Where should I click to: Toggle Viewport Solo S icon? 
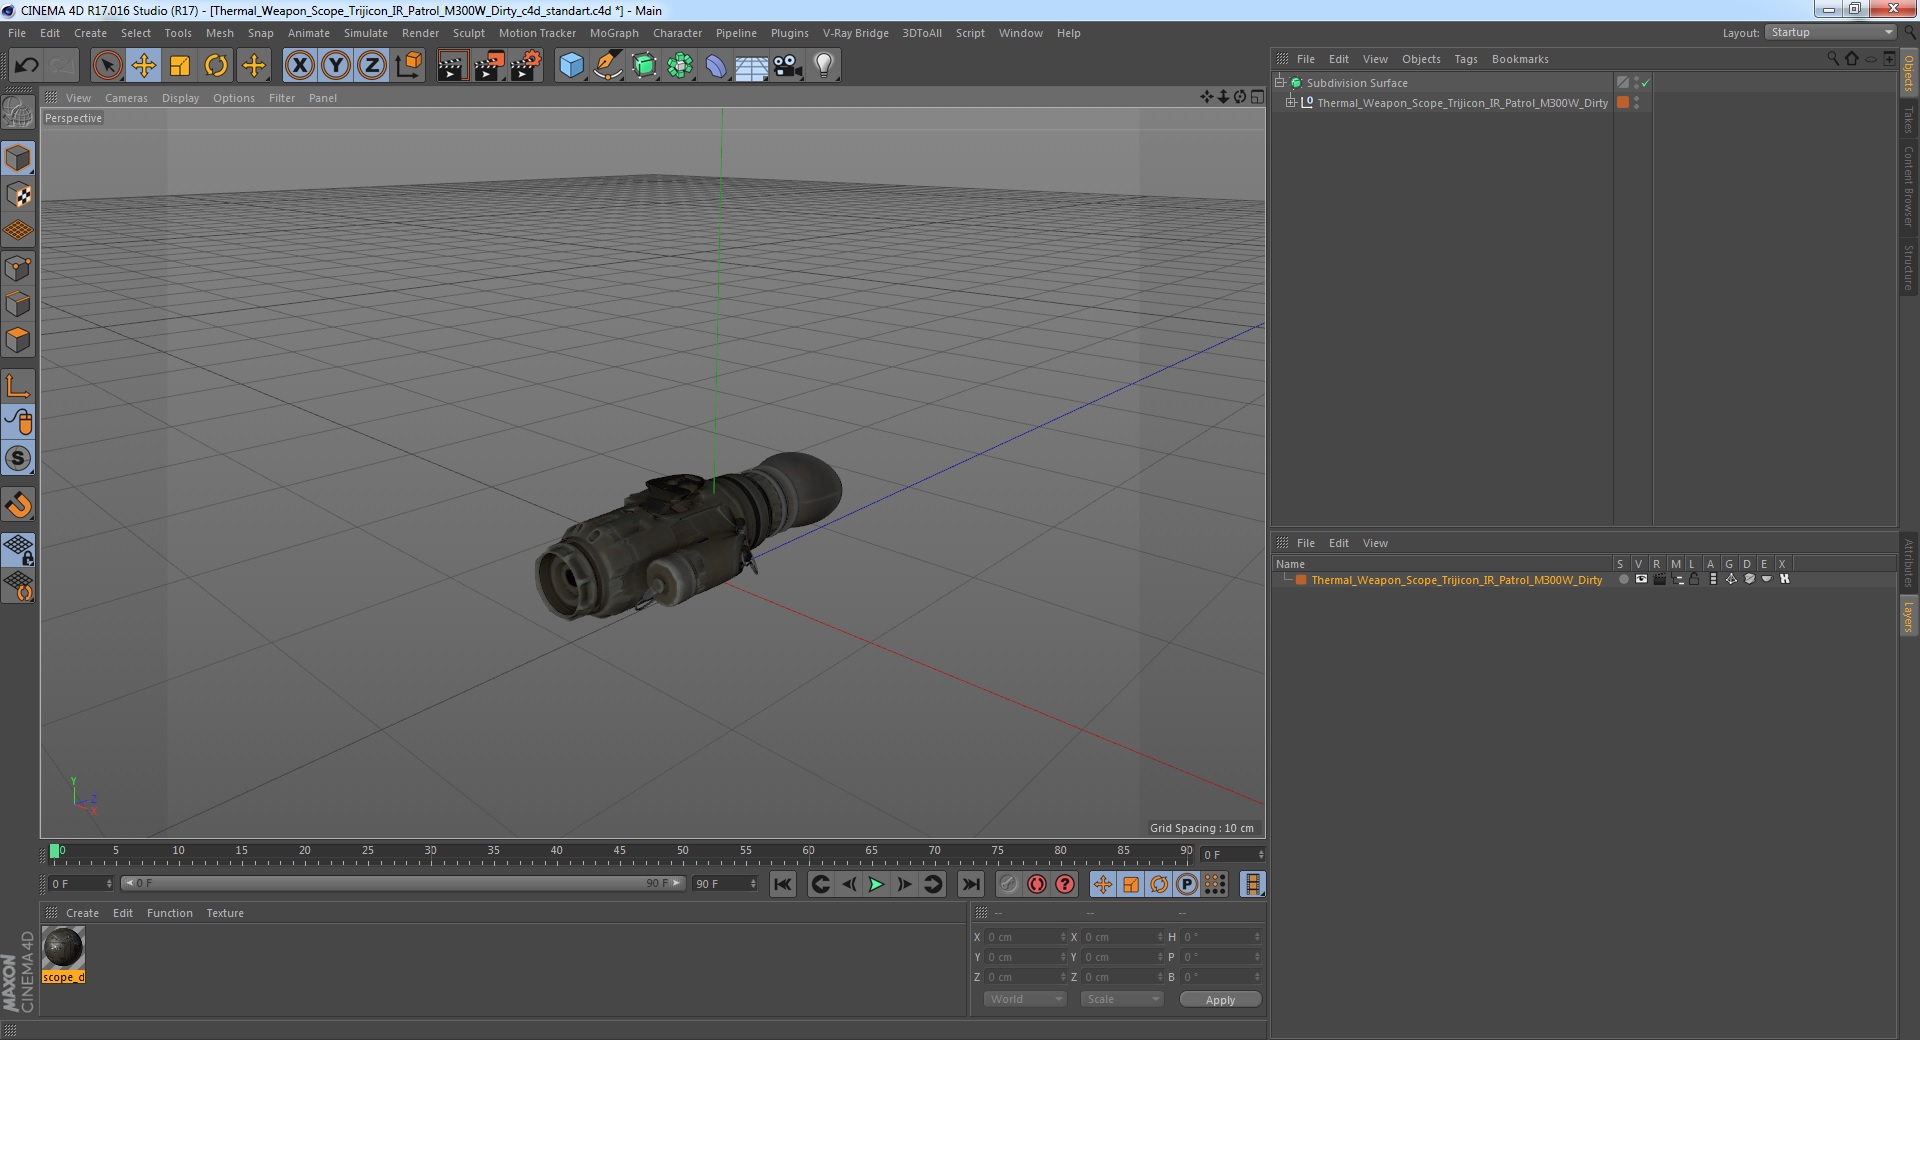tap(18, 459)
